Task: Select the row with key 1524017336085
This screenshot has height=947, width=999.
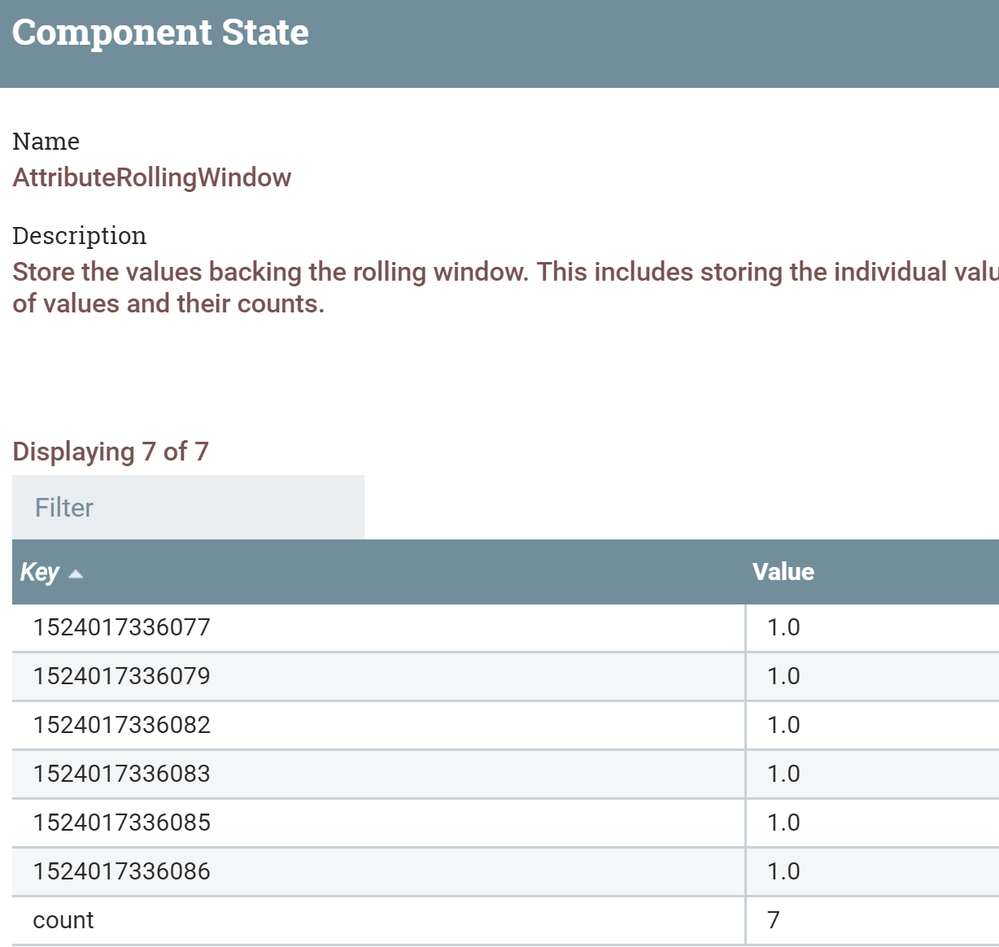Action: [x=122, y=822]
